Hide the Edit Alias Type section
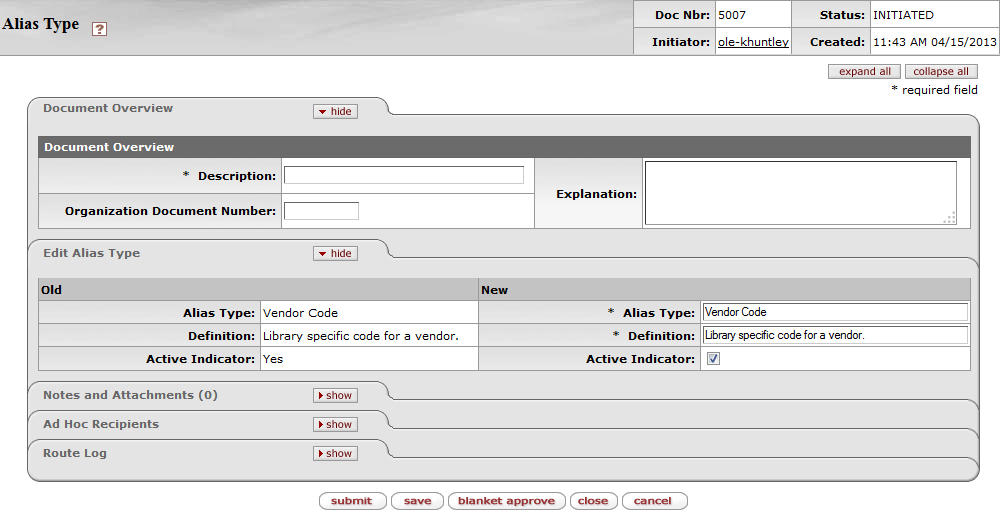1000x517 pixels. point(335,254)
